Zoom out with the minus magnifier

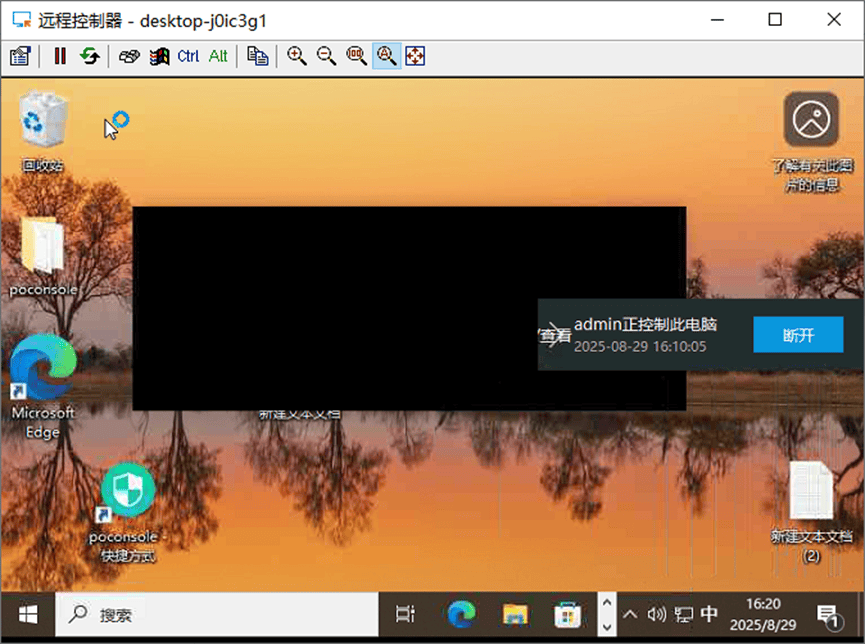(x=326, y=56)
